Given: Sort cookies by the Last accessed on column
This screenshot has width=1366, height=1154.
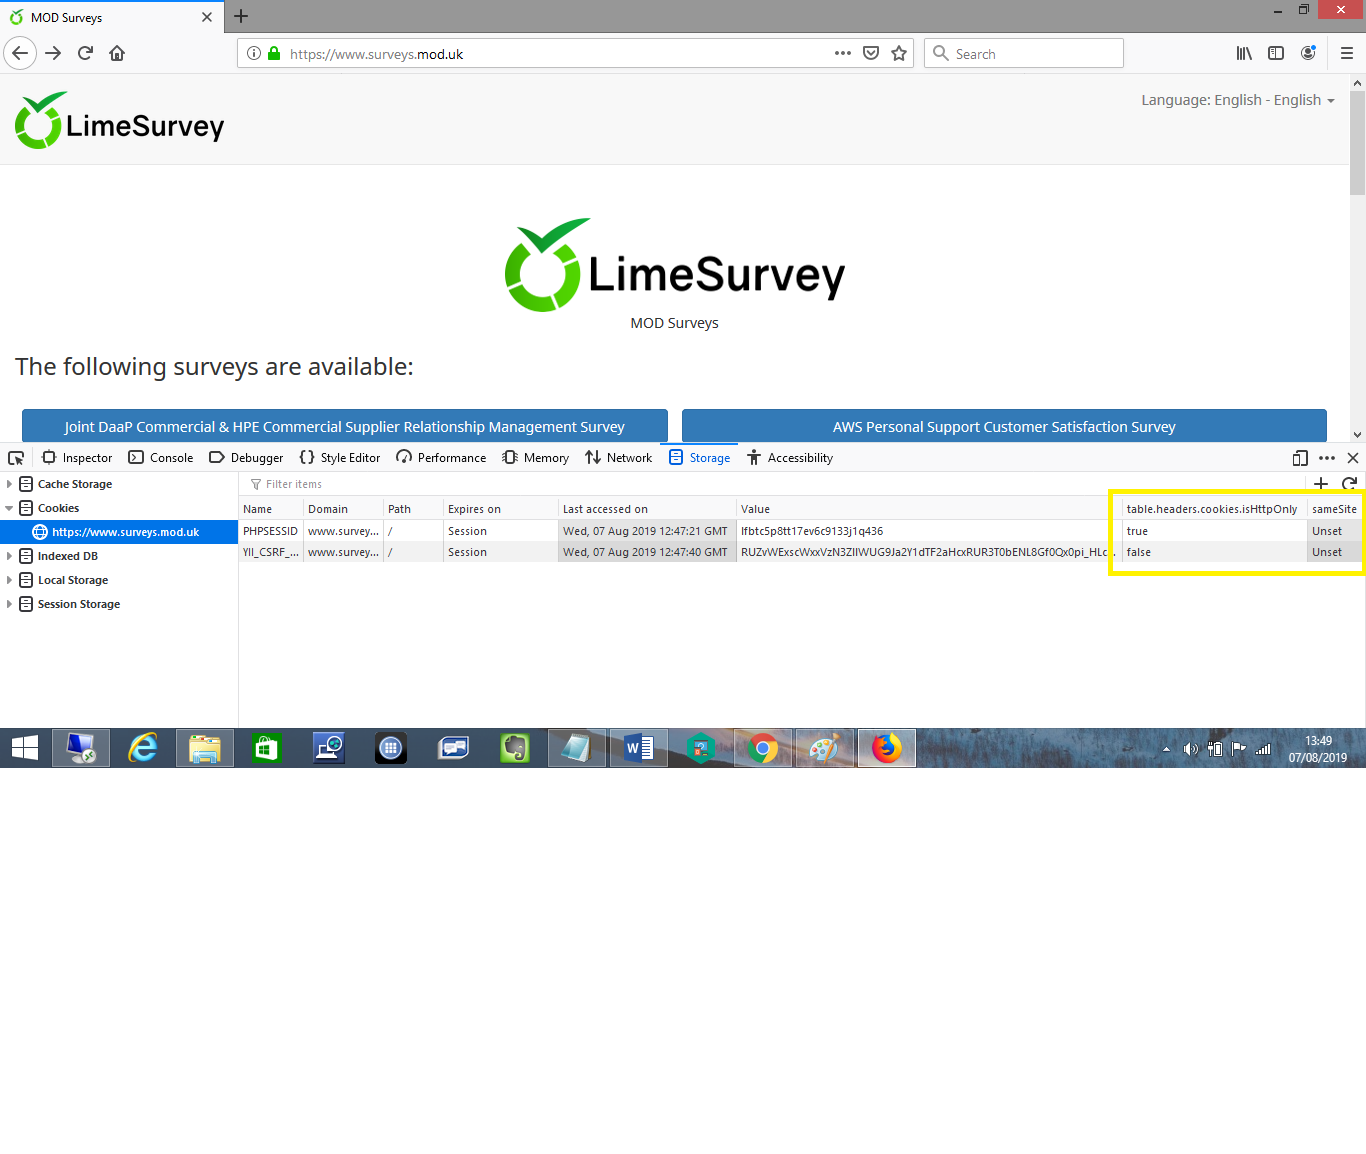Looking at the screenshot, I should [647, 509].
